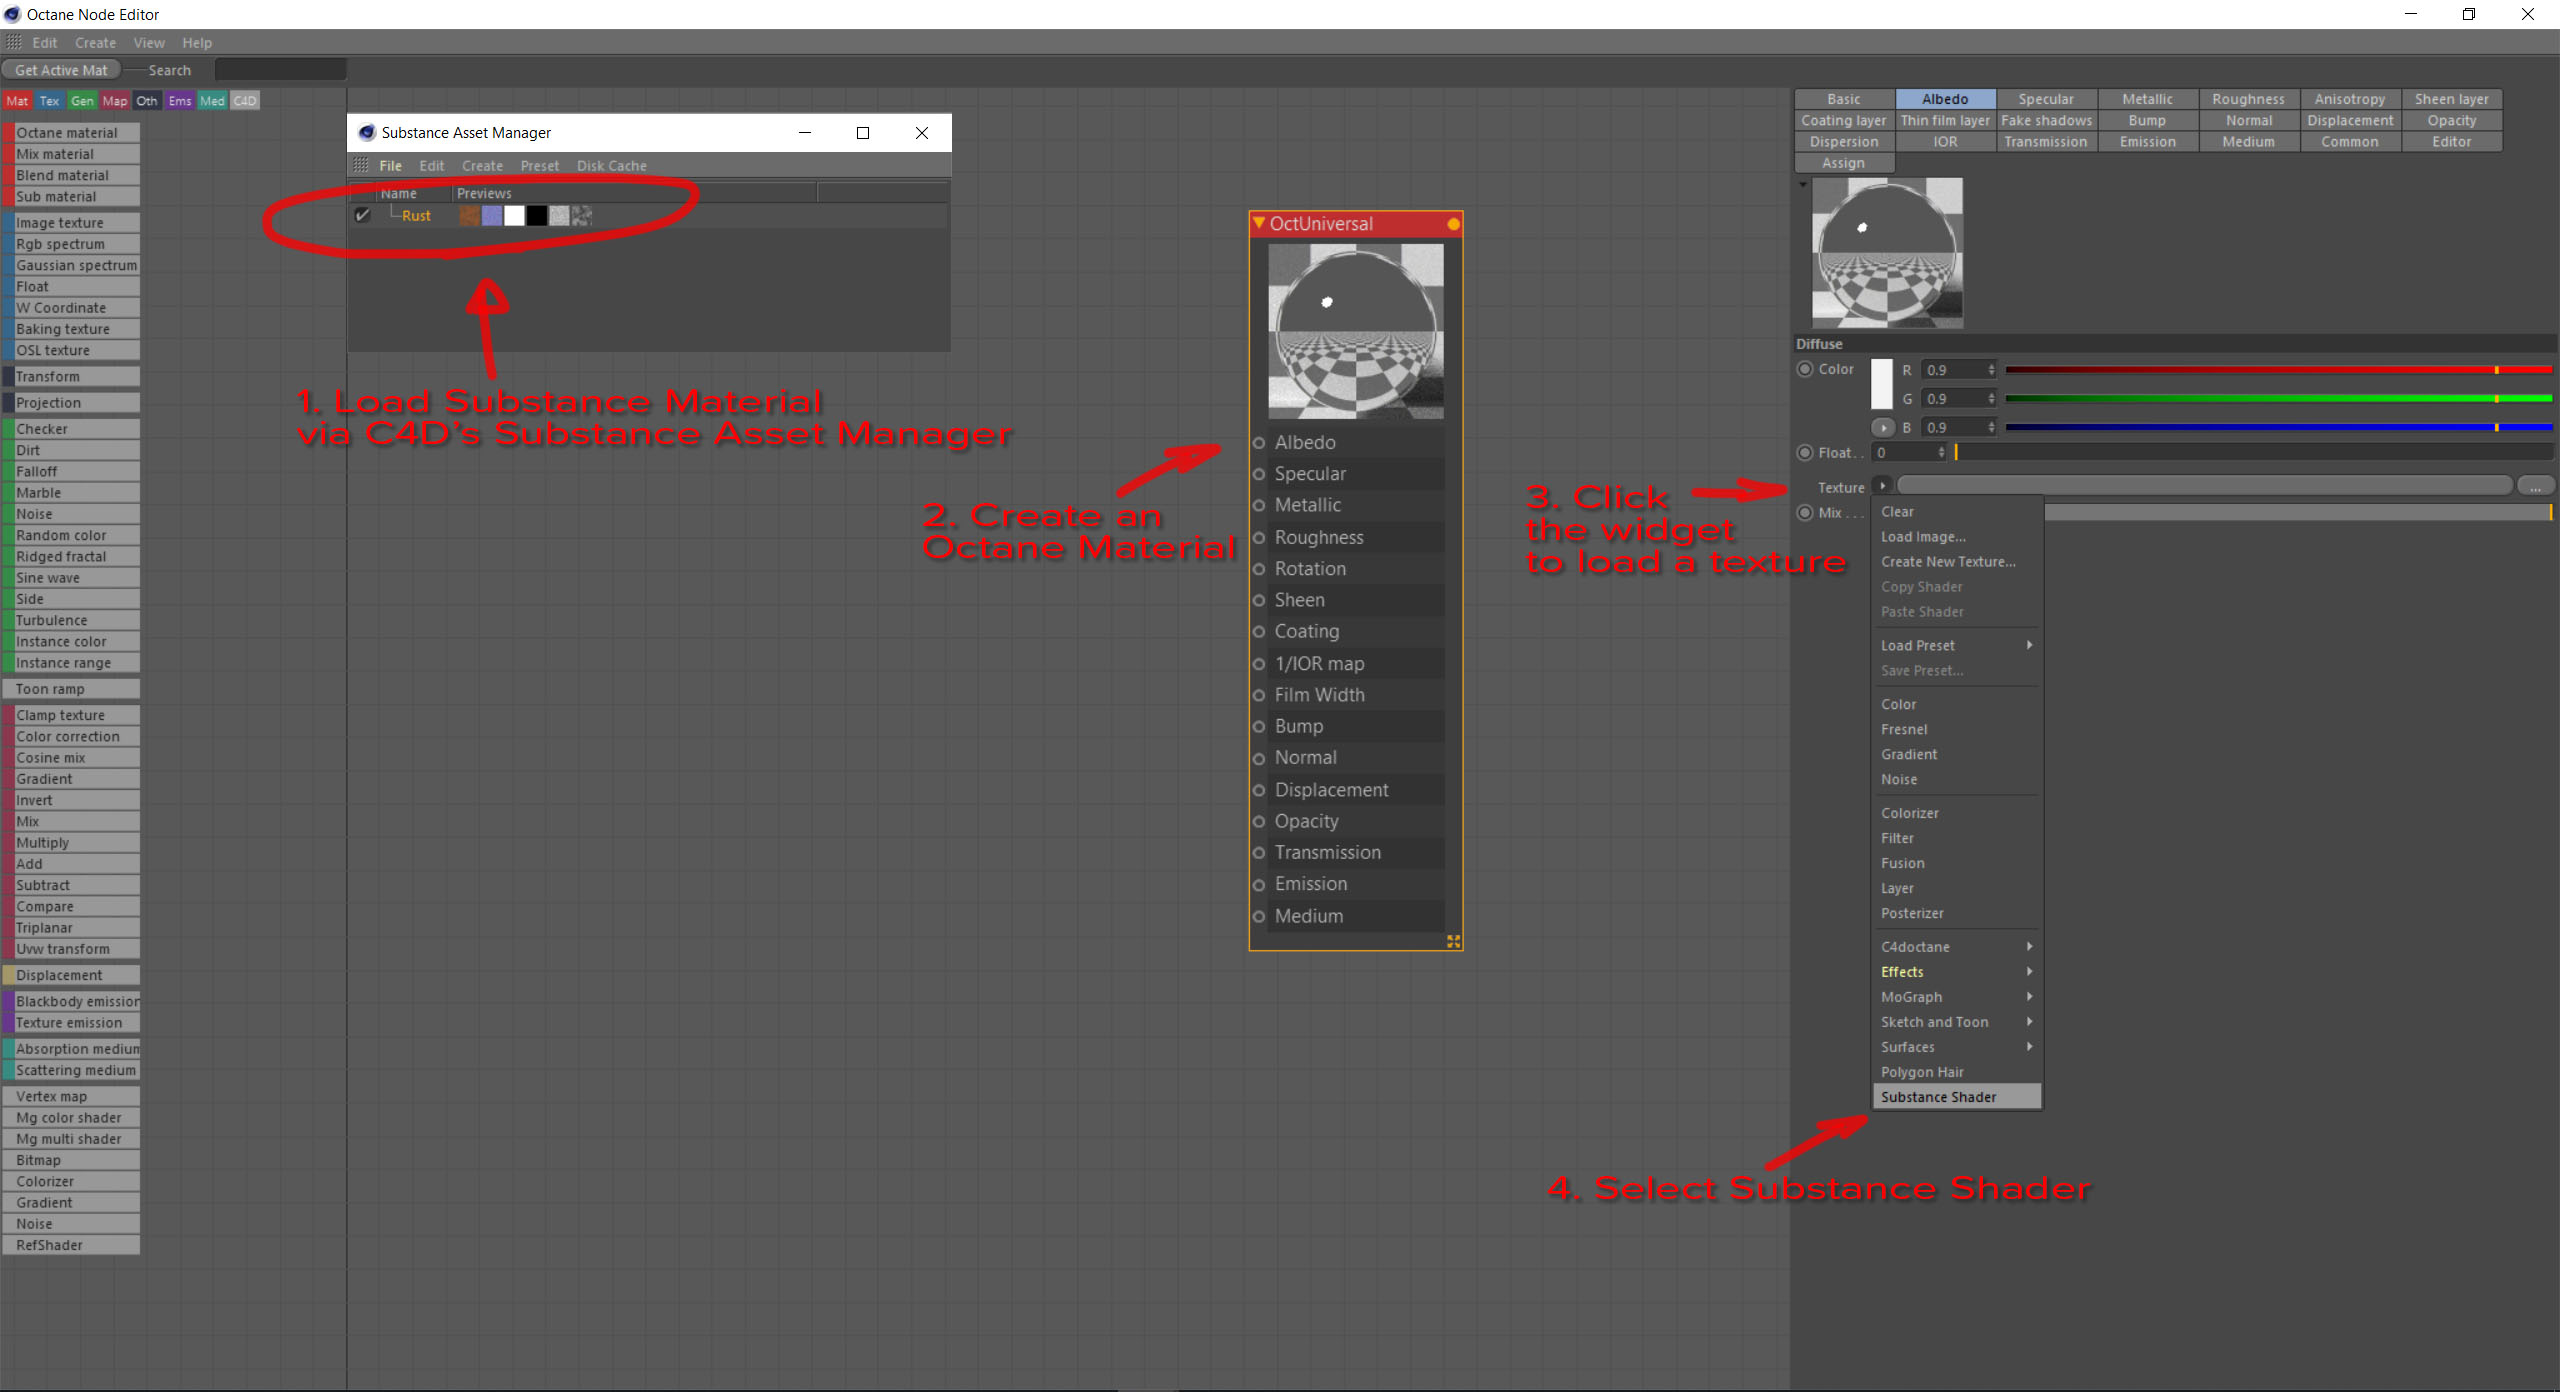Switch to the Specular tab

tap(2045, 99)
